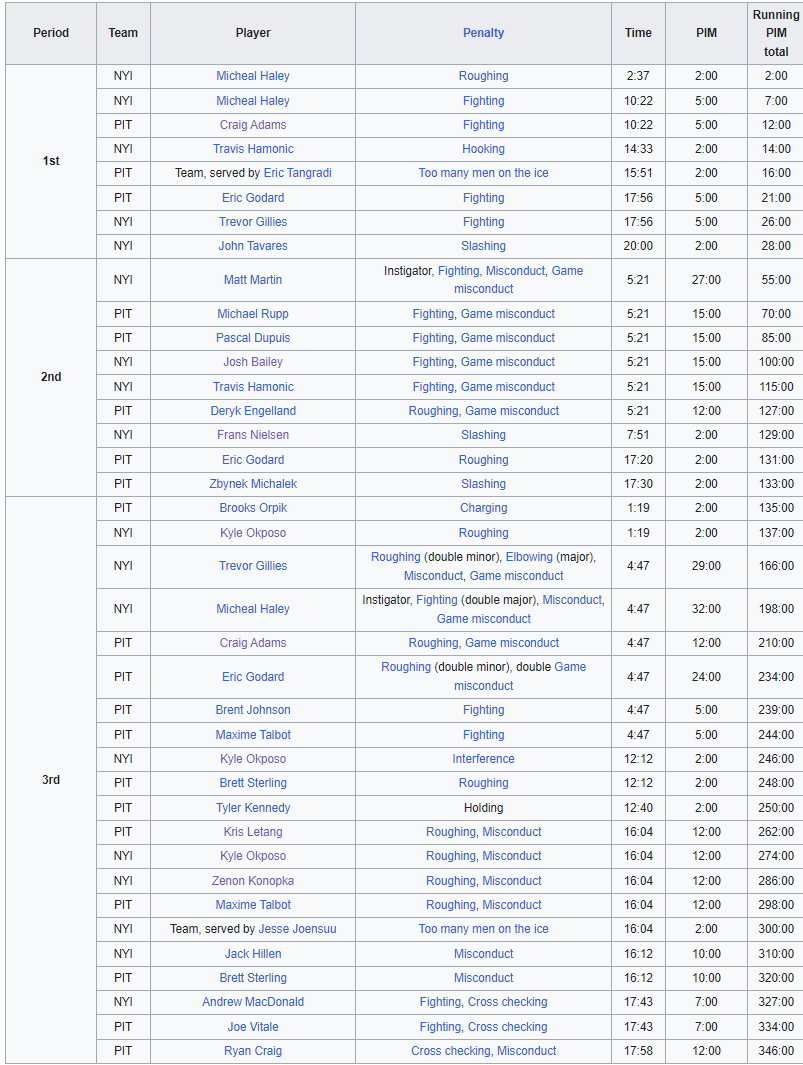Open the Jack Hillen player link
The height and width of the screenshot is (1065, 803).
pos(253,954)
